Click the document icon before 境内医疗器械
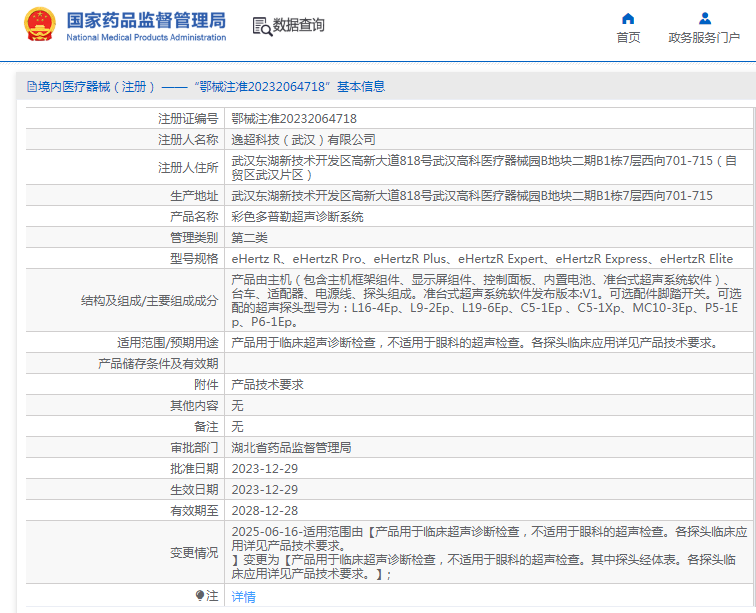The image size is (756, 613). [32, 87]
